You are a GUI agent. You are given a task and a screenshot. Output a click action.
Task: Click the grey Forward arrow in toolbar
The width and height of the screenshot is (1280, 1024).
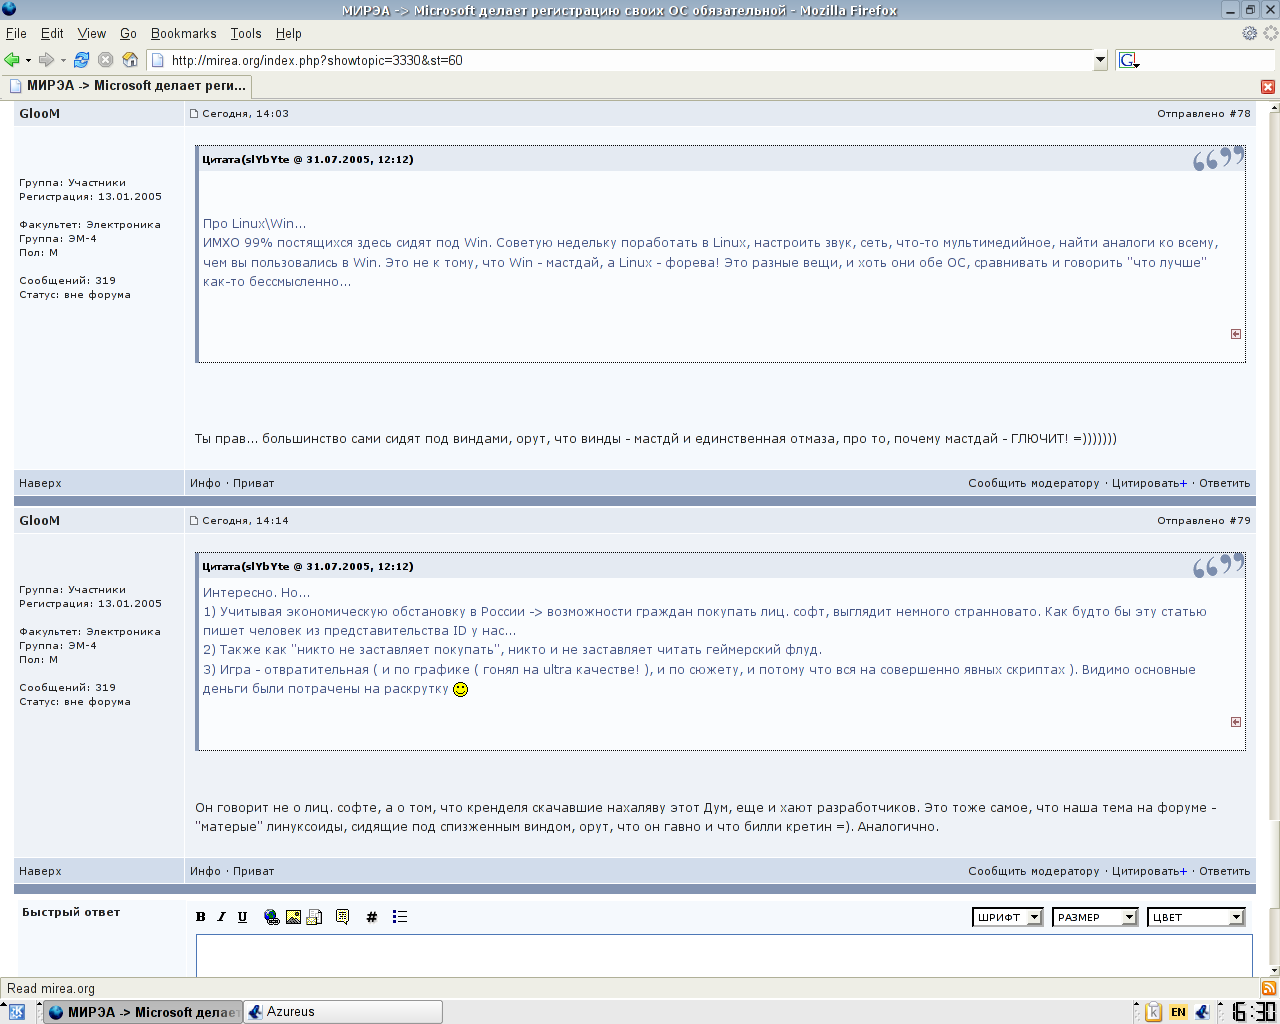click(x=46, y=60)
